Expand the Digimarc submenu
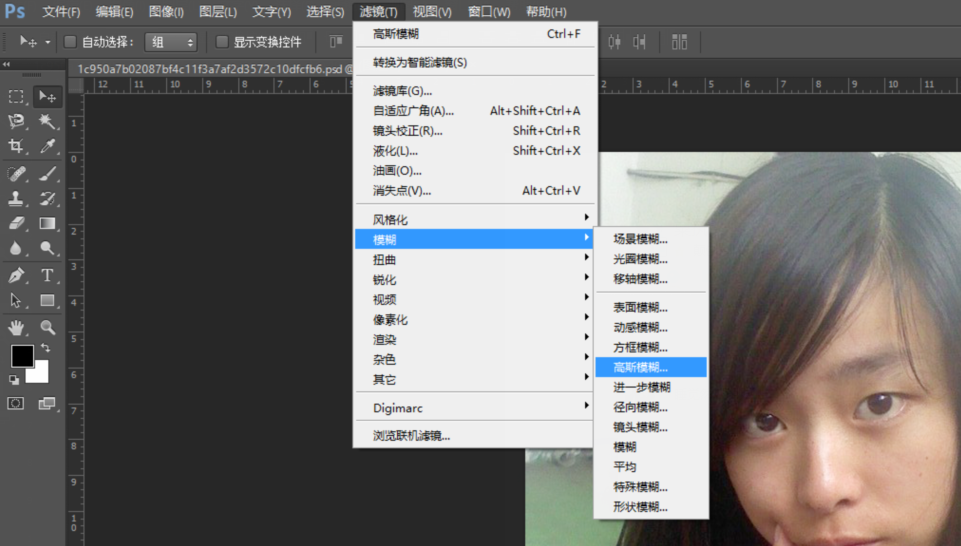This screenshot has height=546, width=961. (475, 408)
